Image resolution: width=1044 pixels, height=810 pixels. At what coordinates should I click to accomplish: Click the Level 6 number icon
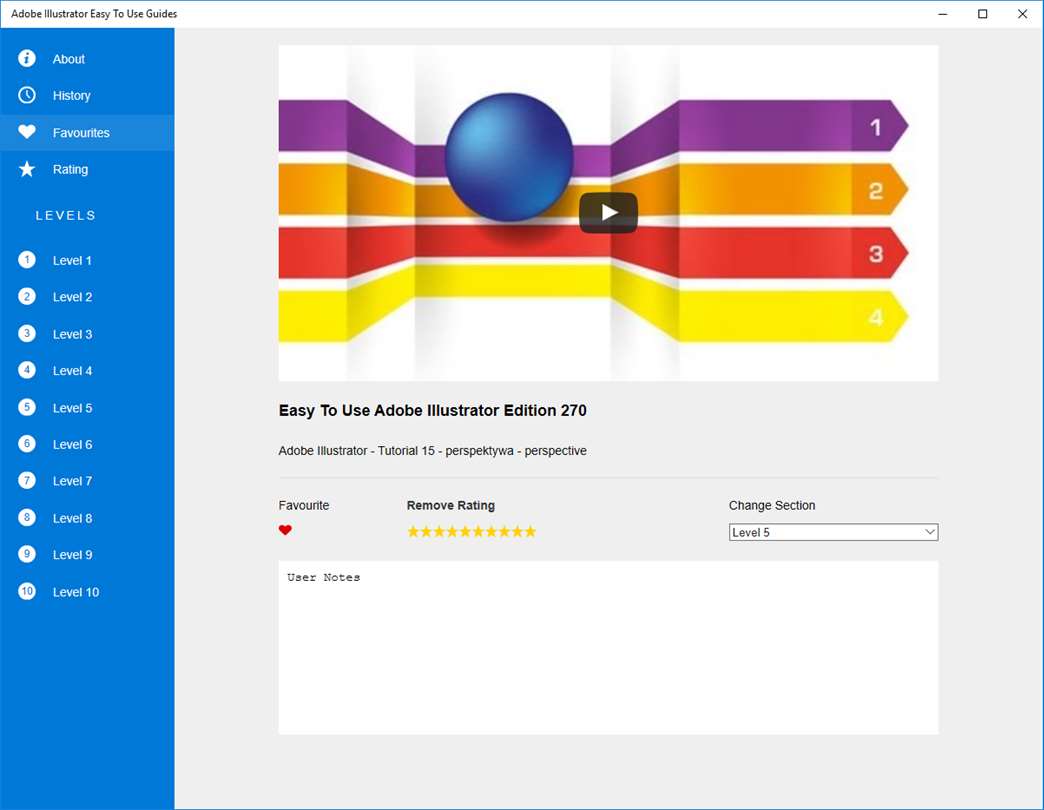(27, 443)
